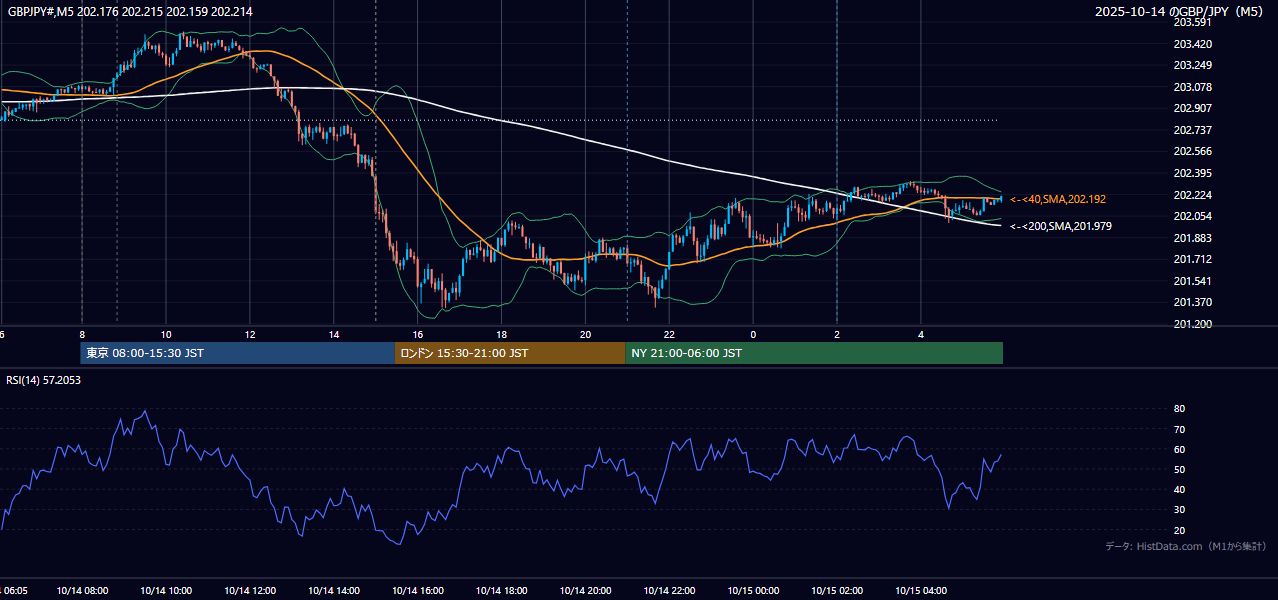1278x600 pixels.
Task: Click the 10/15 00:00 time label
Action: click(x=753, y=590)
